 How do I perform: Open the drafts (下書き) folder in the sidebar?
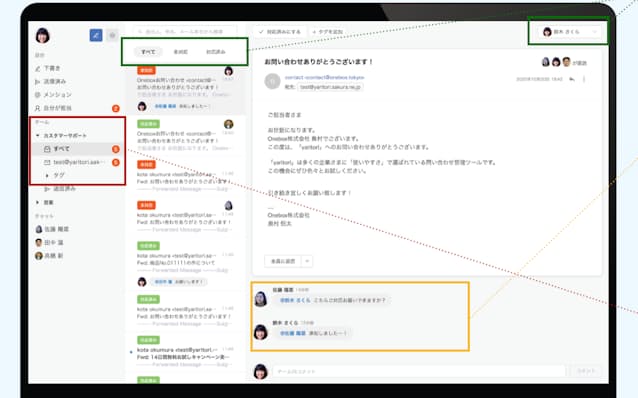[48, 68]
